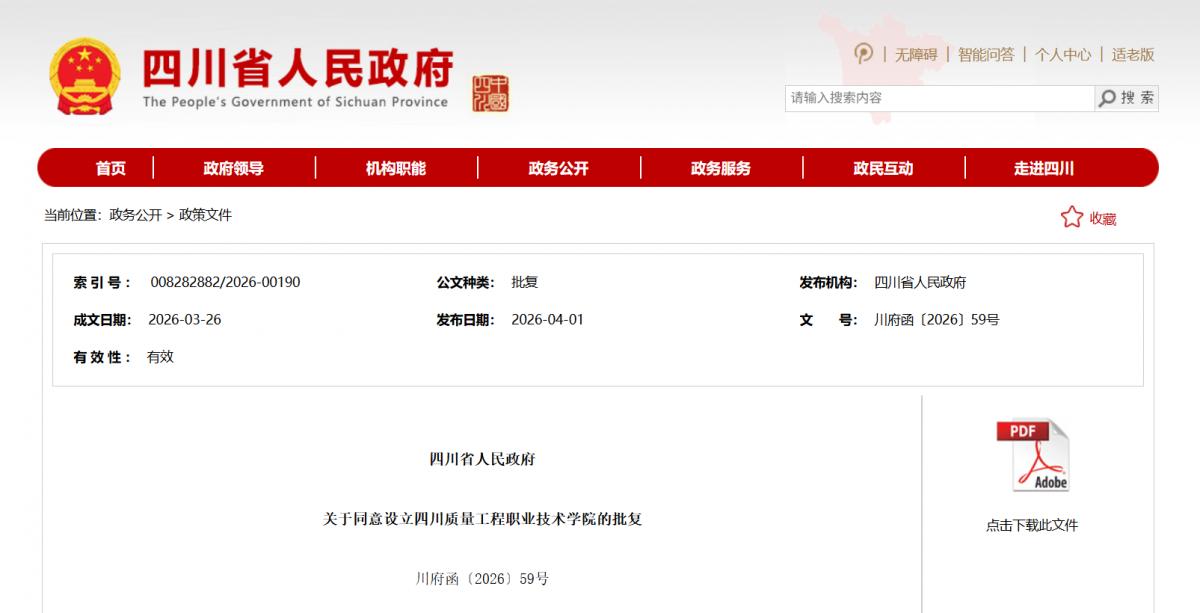Open 智能问答 smart Q&A
The image size is (1200, 613).
coord(985,55)
